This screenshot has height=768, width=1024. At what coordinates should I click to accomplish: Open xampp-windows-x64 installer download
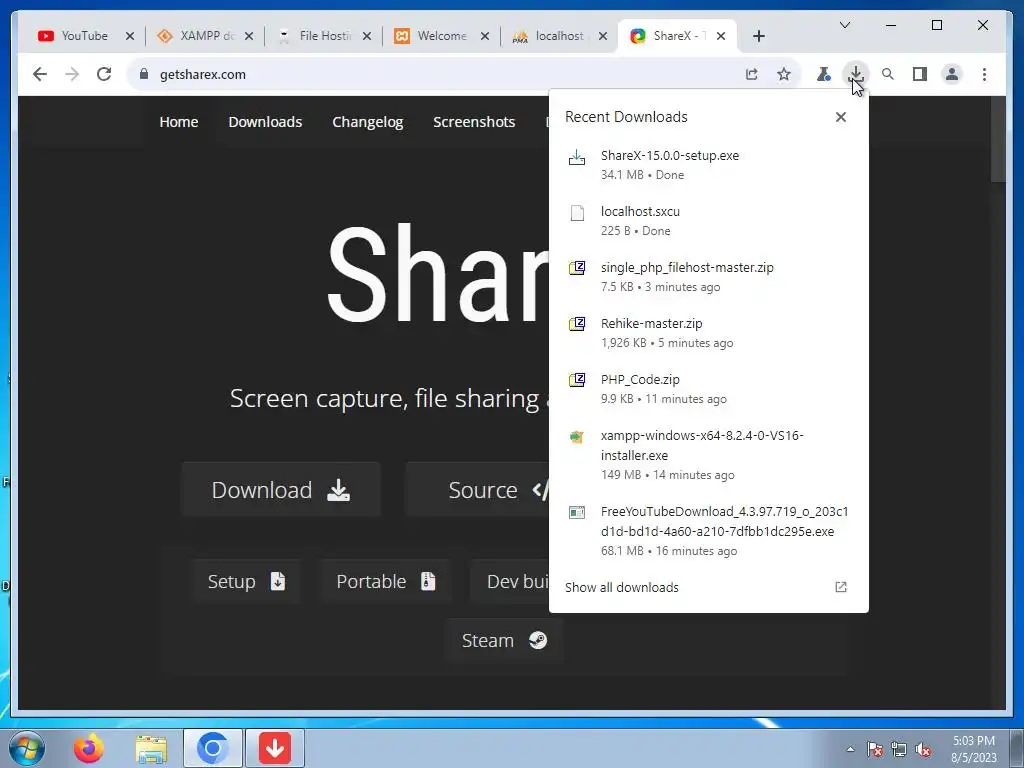[709, 455]
